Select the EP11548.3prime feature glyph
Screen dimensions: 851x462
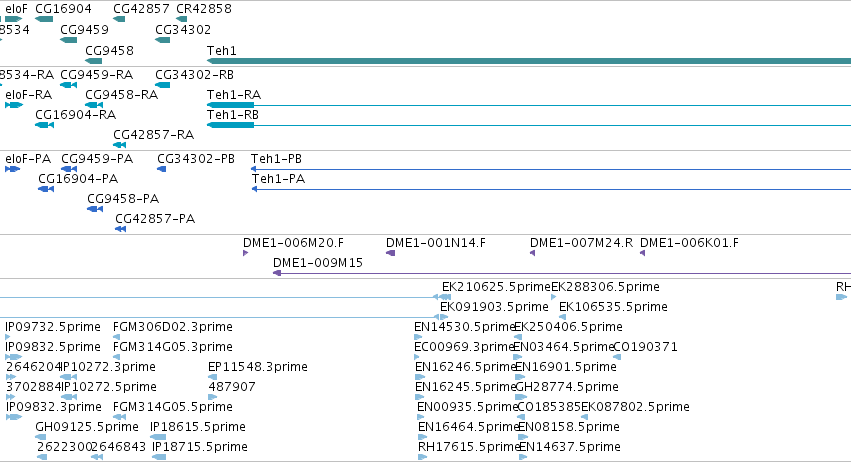click(x=212, y=377)
